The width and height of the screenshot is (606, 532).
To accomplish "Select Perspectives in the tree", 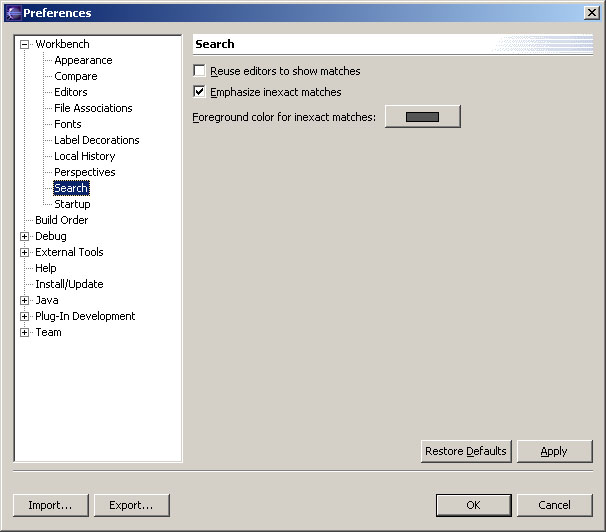I will tap(85, 172).
